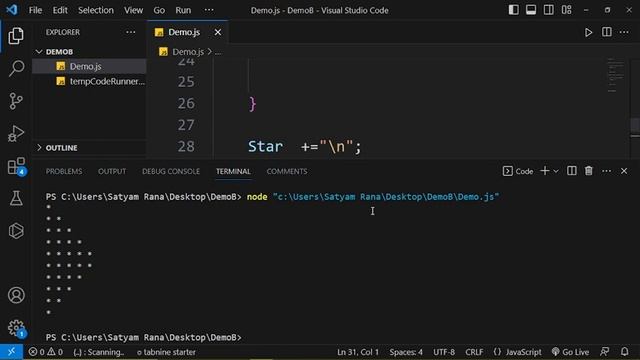Image resolution: width=640 pixels, height=360 pixels.
Task: Click the feedback icon in the status bar
Action: pos(604,352)
